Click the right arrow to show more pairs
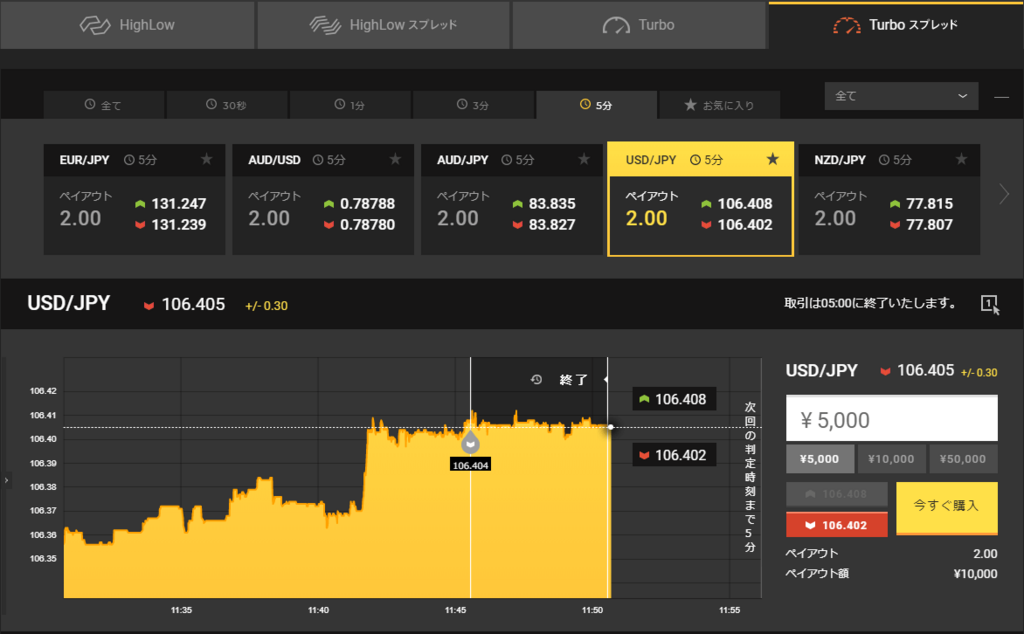 coord(1006,196)
